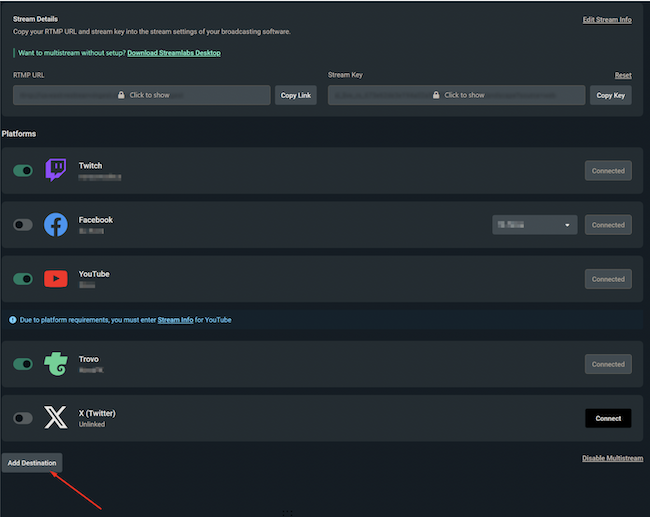This screenshot has height=517, width=650.
Task: Open the Facebook destination dropdown
Action: point(535,225)
